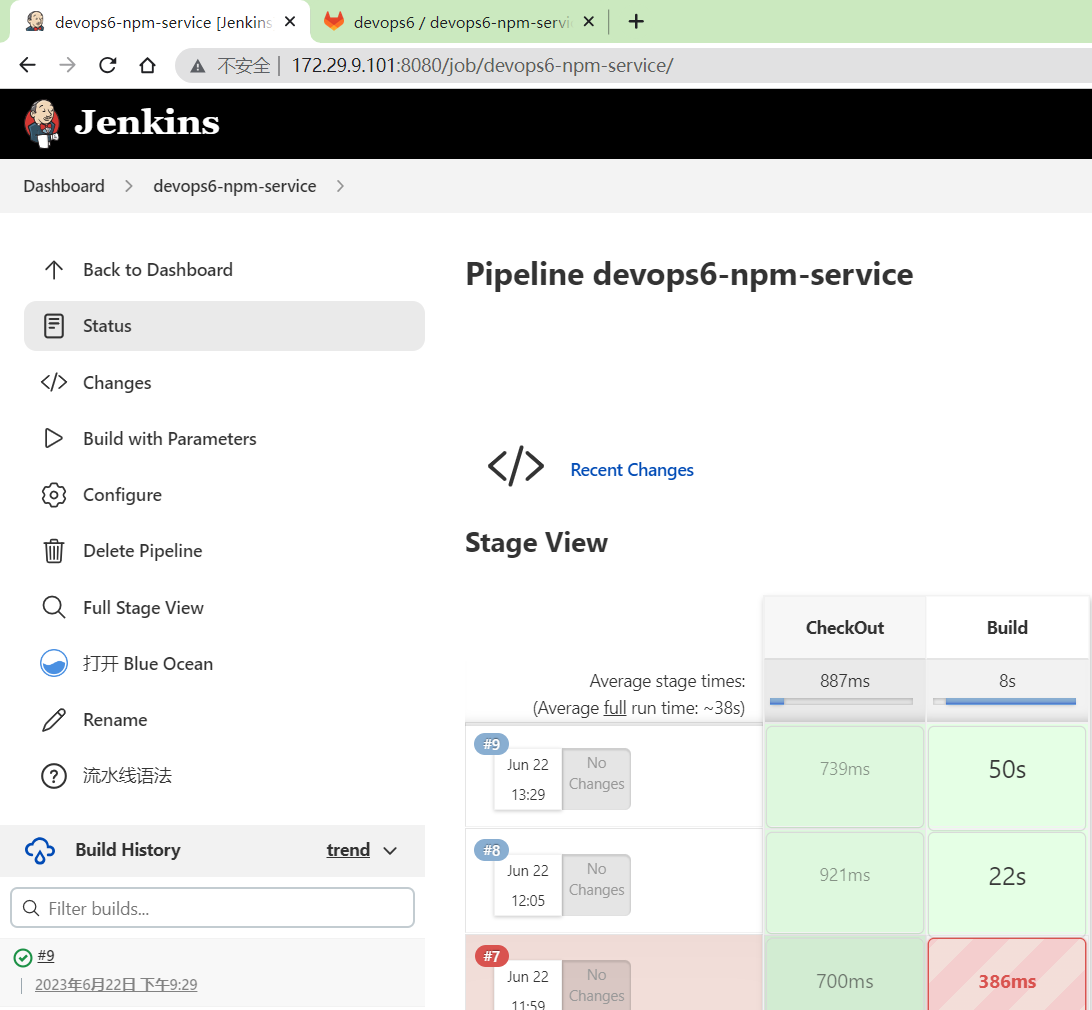Click the browser back arrow

click(27, 65)
